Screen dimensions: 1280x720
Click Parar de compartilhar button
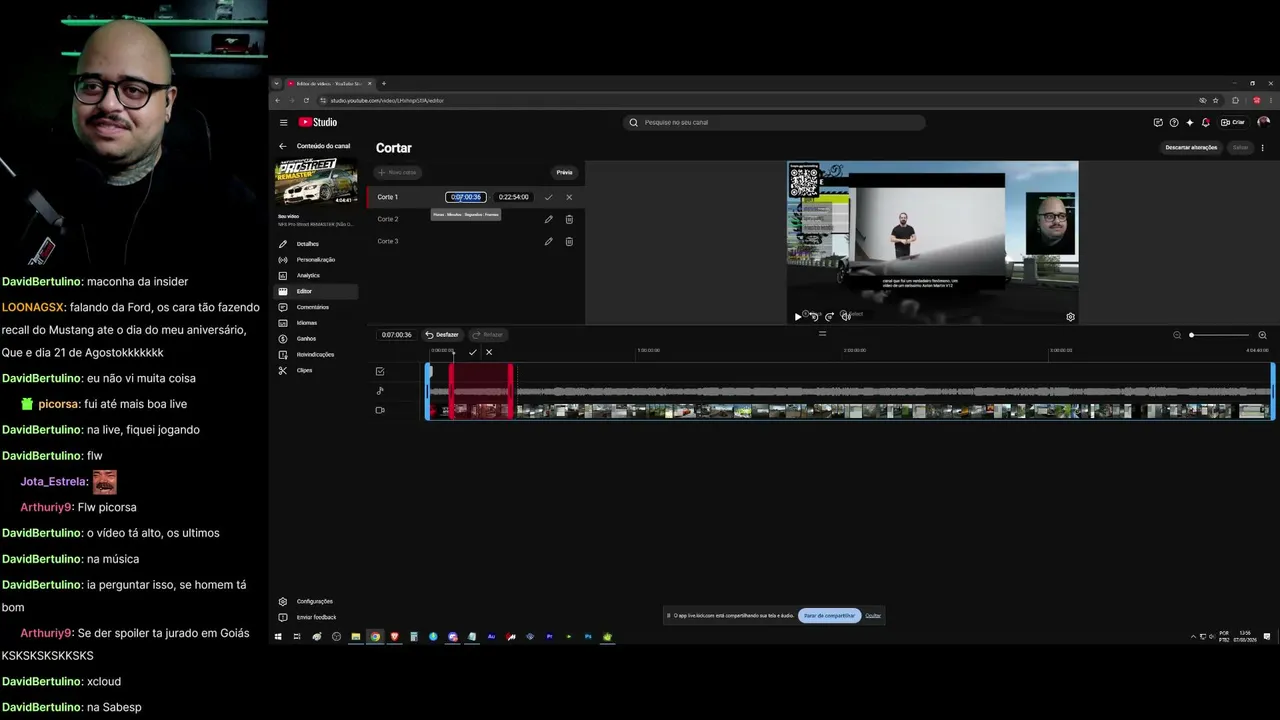tap(830, 615)
